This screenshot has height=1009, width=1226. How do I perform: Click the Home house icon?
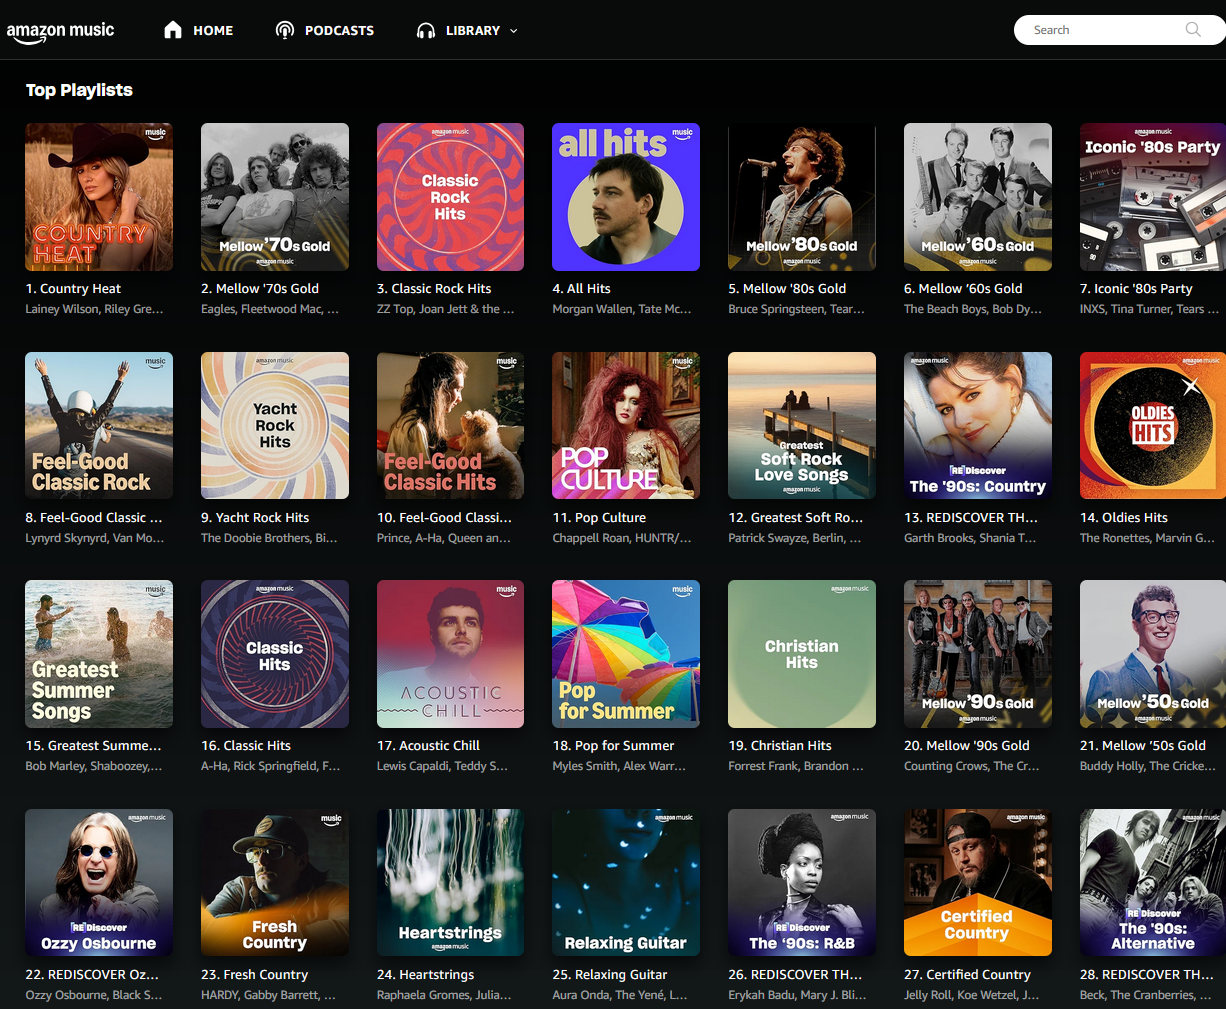(173, 30)
